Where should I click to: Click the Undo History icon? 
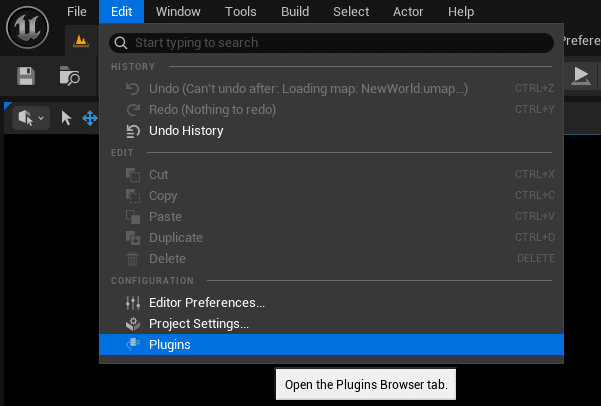tap(133, 131)
